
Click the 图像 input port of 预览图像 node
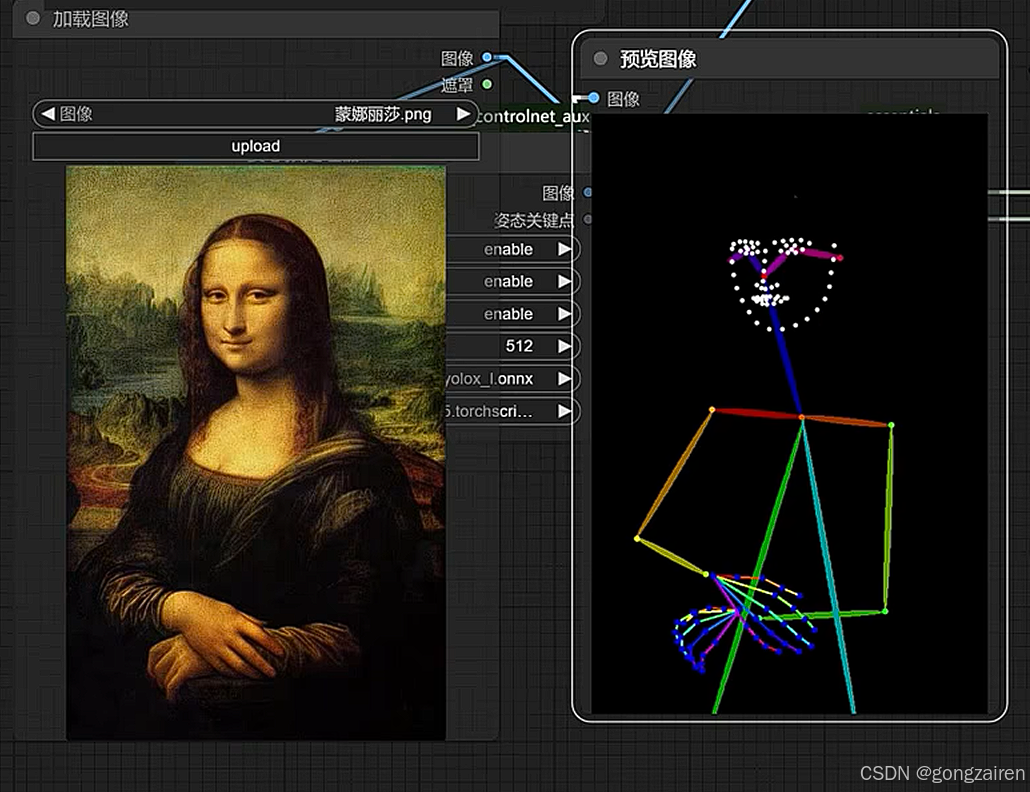pyautogui.click(x=594, y=98)
